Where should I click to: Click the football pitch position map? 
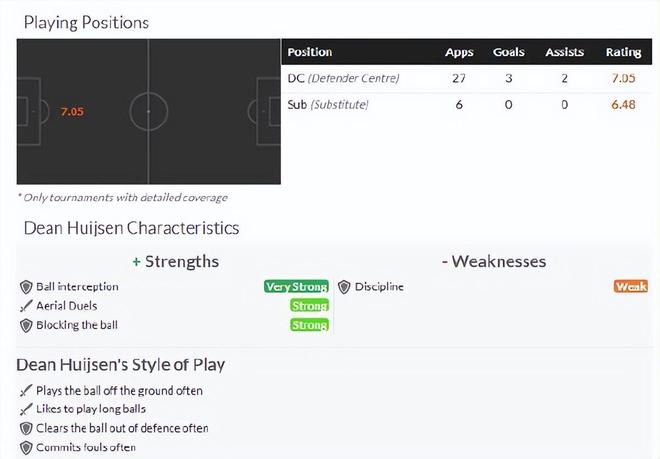(x=148, y=112)
